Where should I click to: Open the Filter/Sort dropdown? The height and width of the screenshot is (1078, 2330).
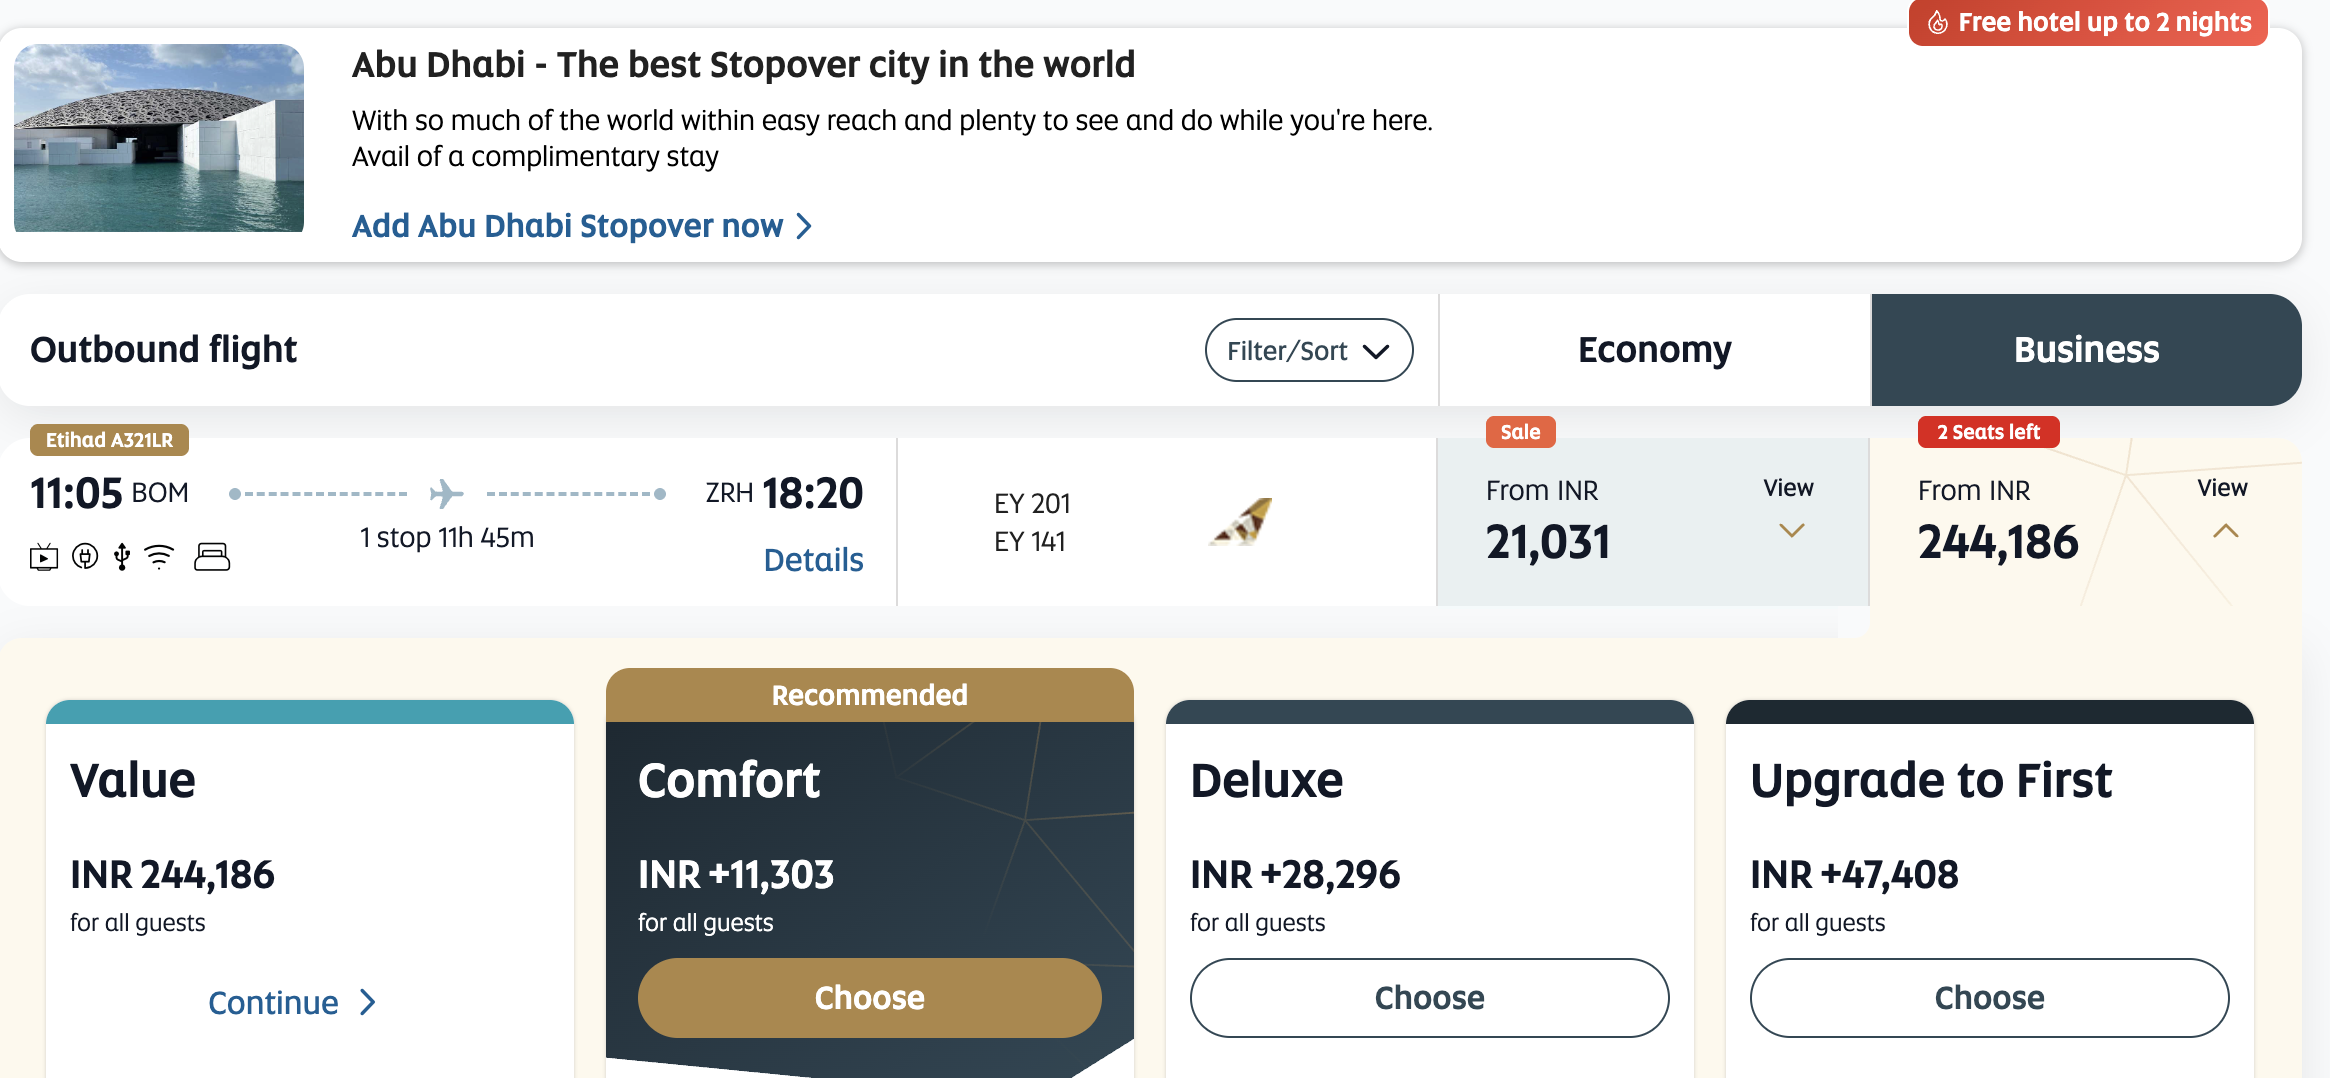(1308, 350)
